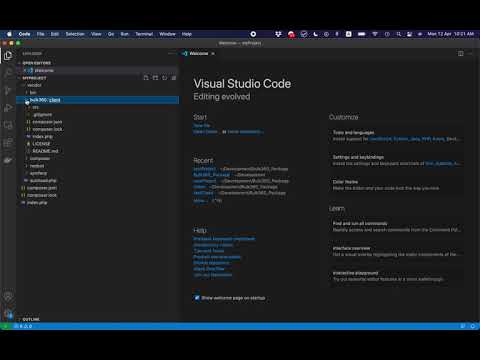
Task: Open the Accounts menu in activity bar
Action: point(8,296)
